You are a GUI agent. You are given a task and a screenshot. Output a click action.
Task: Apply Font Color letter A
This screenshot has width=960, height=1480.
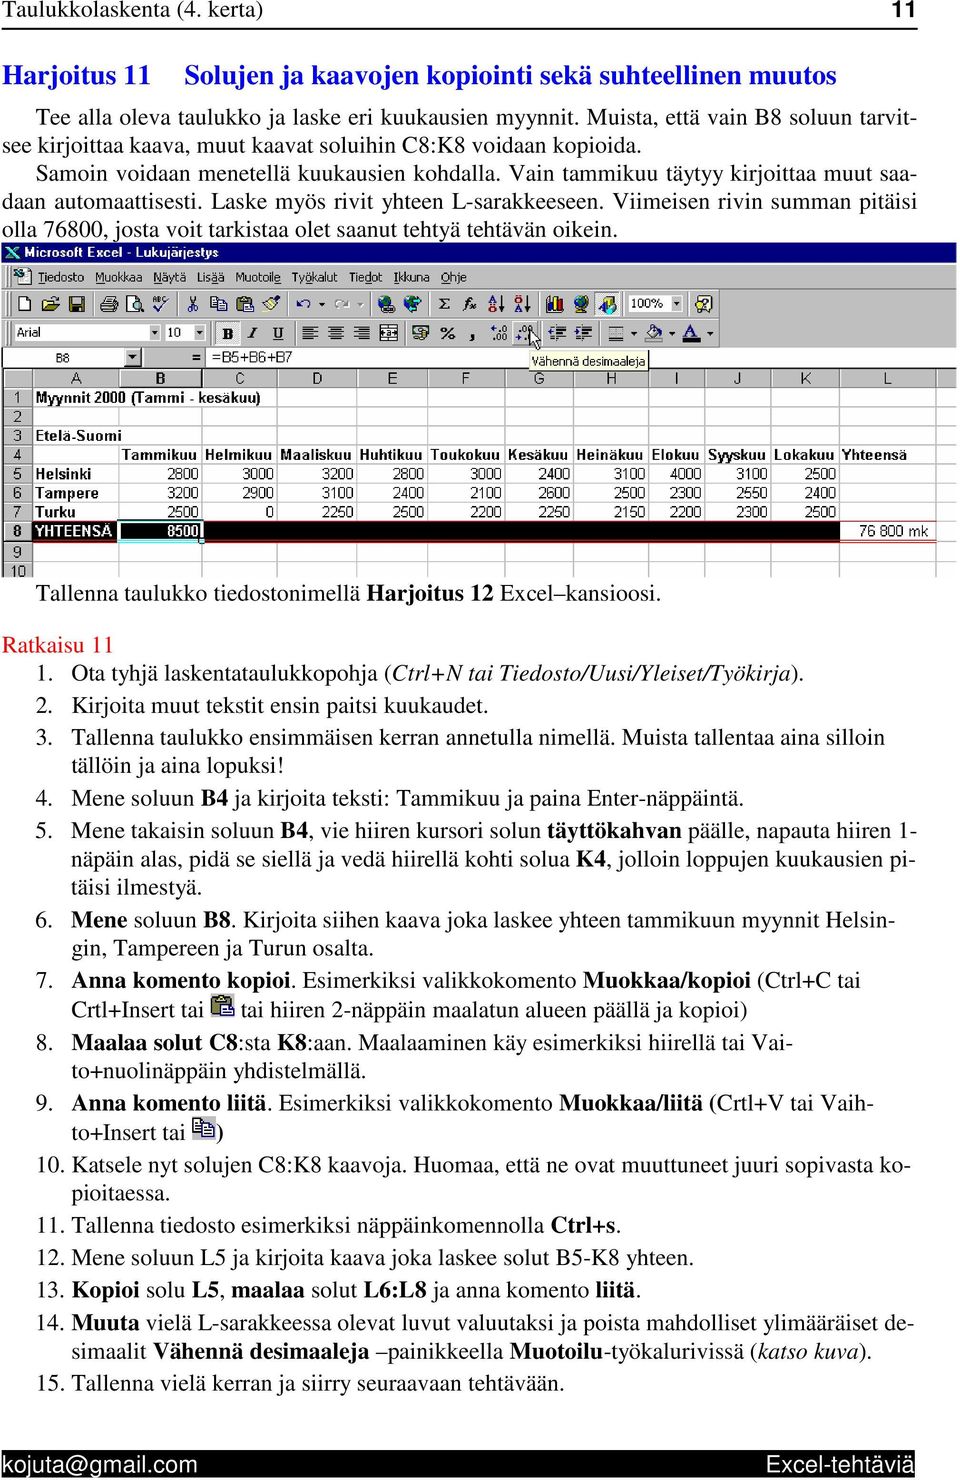click(692, 333)
